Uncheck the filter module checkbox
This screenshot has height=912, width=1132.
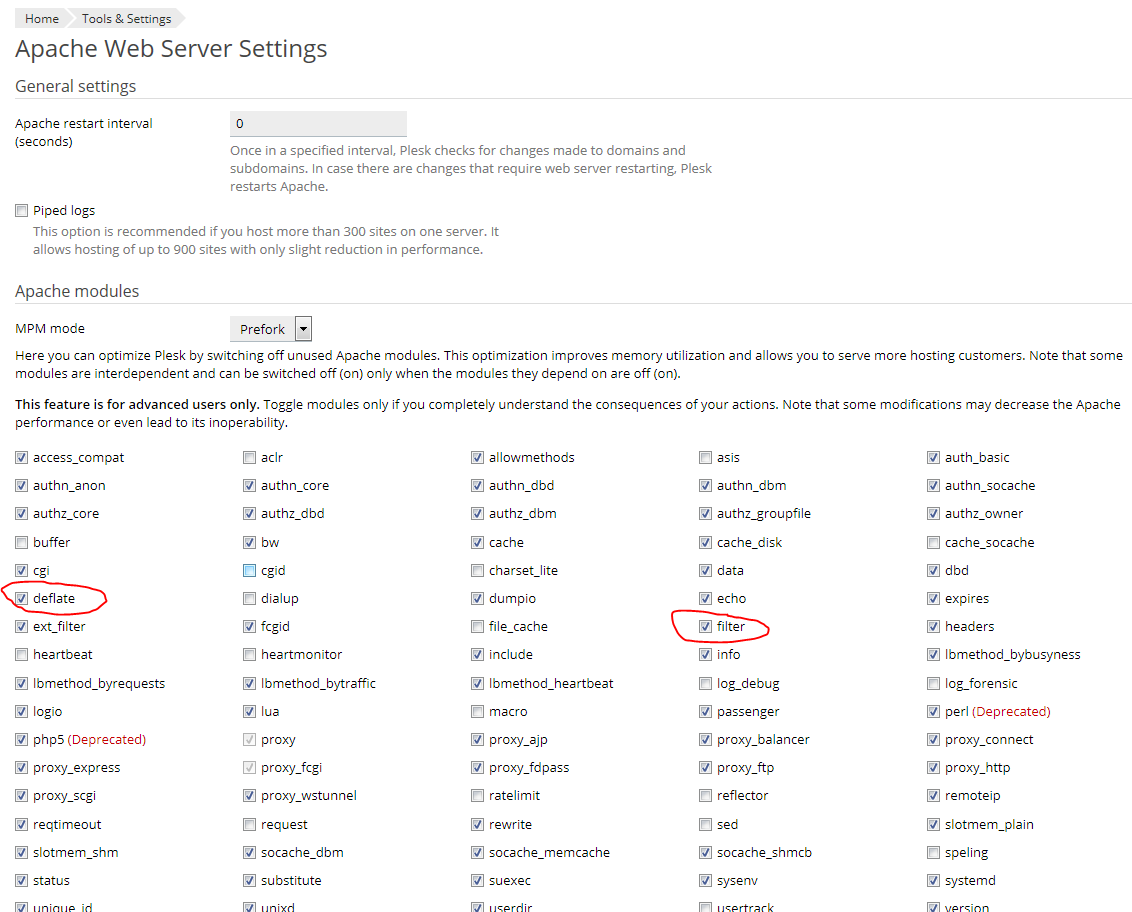point(706,627)
